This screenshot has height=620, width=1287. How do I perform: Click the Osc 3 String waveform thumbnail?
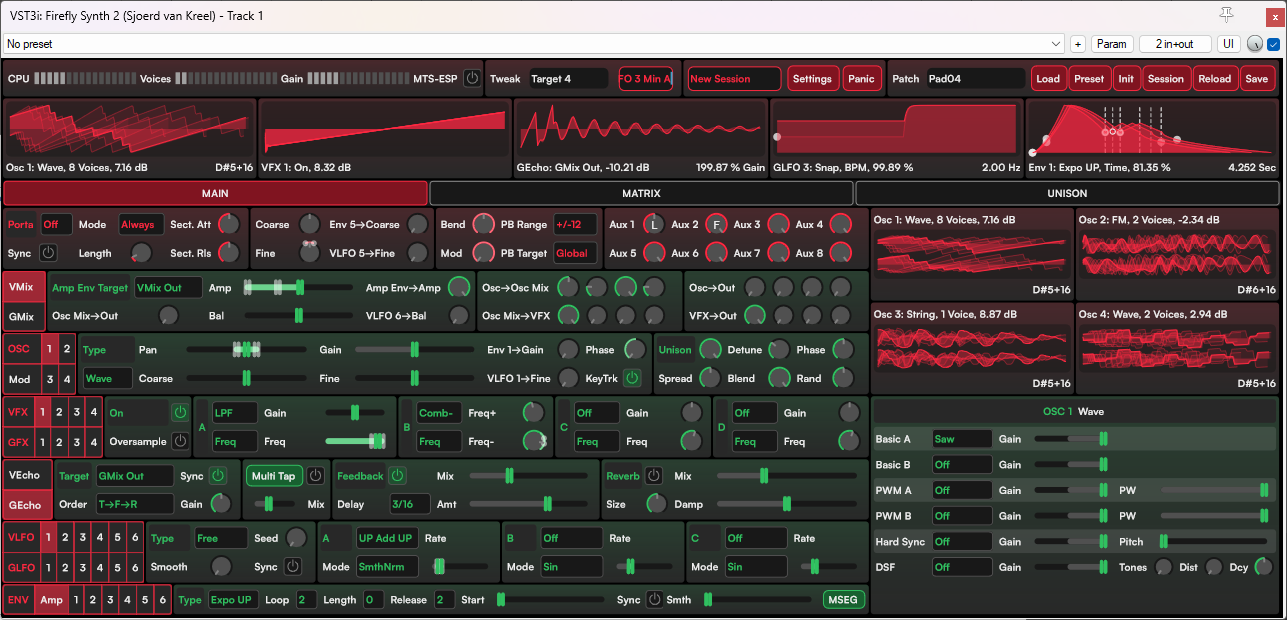click(x=973, y=348)
